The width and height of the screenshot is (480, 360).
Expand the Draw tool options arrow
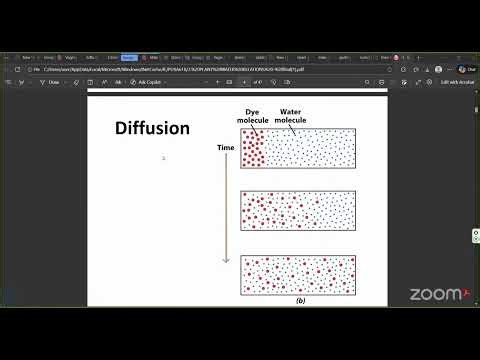pos(65,82)
